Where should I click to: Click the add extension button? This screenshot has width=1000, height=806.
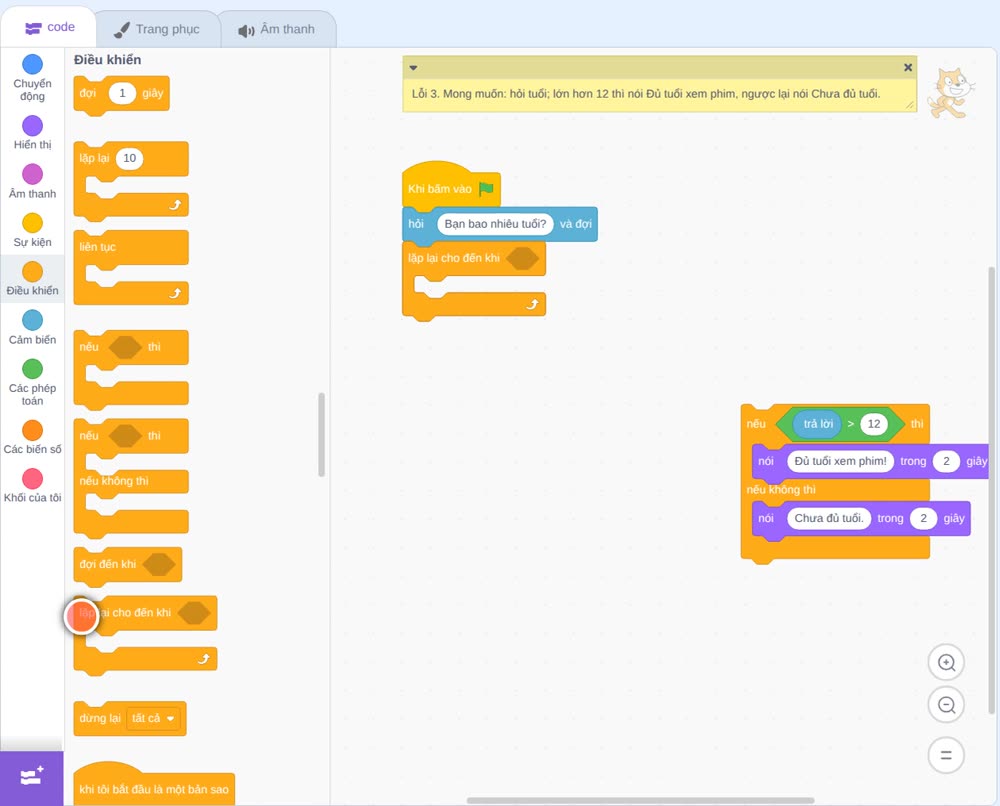point(32,778)
